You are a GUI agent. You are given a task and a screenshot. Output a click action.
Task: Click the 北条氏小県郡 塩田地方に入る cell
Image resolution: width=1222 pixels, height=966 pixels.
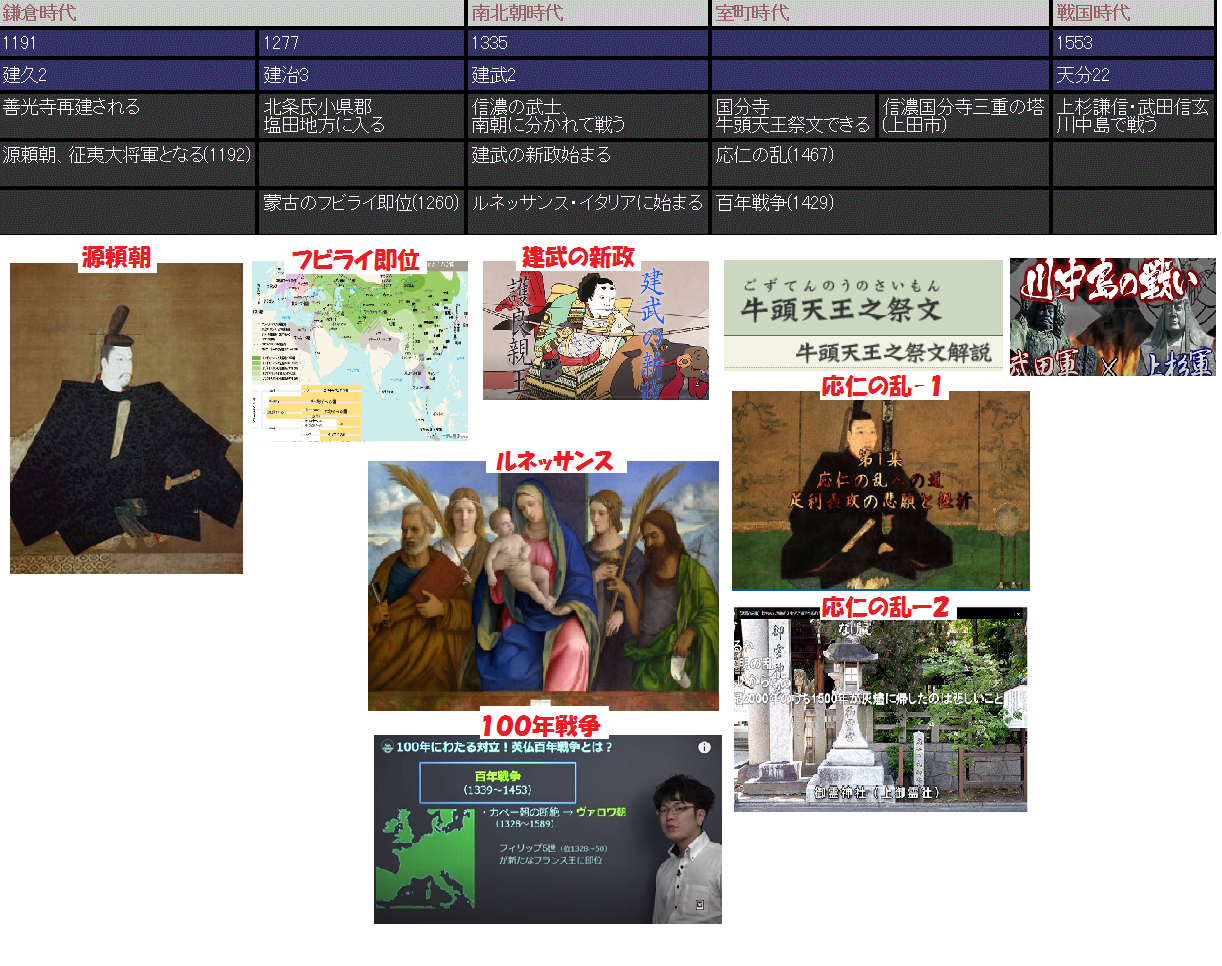(362, 116)
